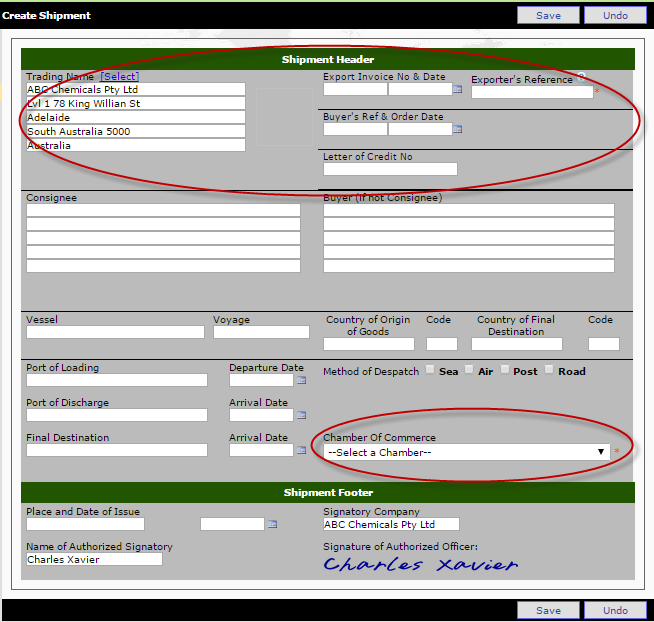This screenshot has width=654, height=622.
Task: Click the help icon beside Exporter's Reference
Action: pos(581,77)
